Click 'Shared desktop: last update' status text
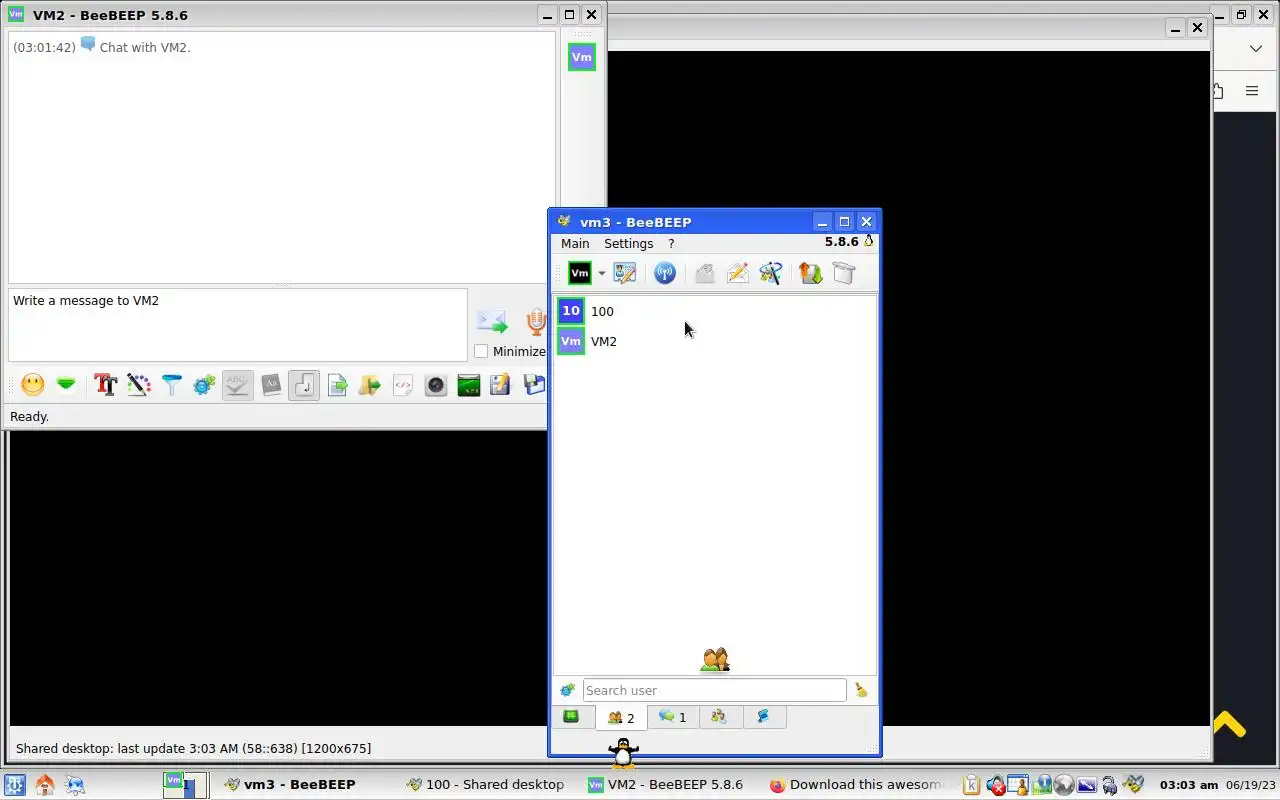The image size is (1280, 800). pos(193,748)
